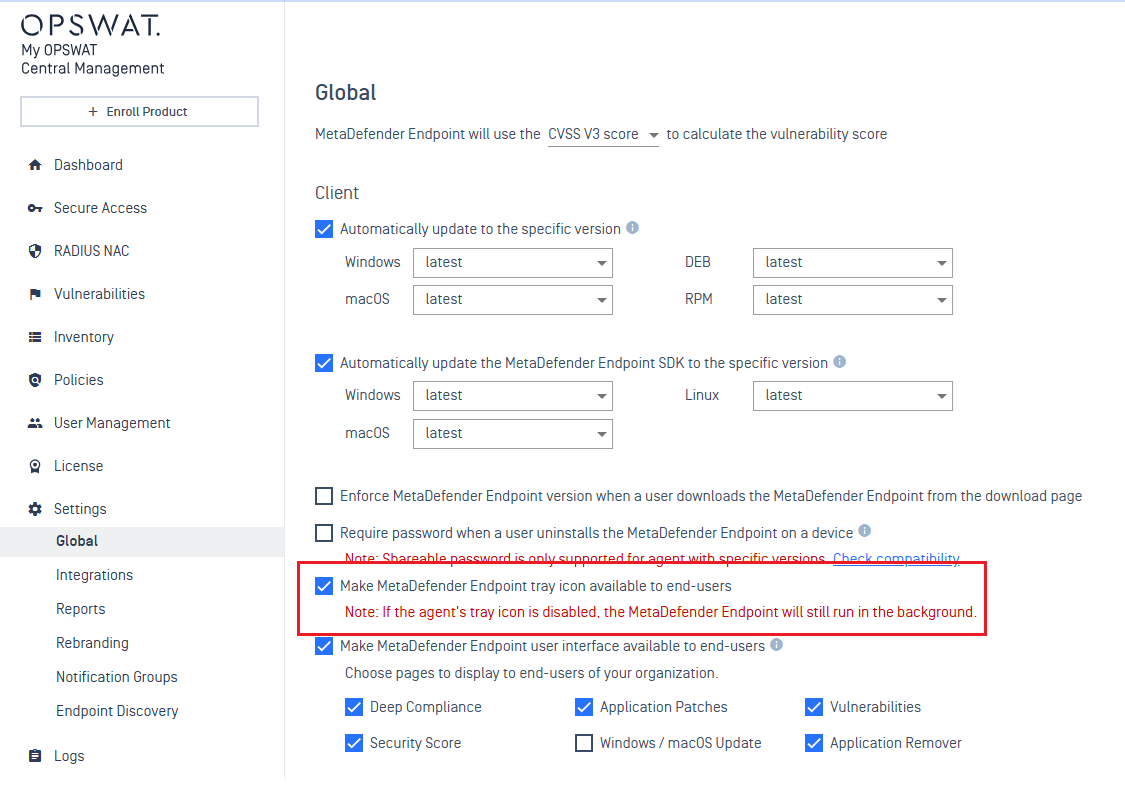This screenshot has width=1125, height=786.
Task: Open SDK macOS version dropdown
Action: (x=513, y=434)
